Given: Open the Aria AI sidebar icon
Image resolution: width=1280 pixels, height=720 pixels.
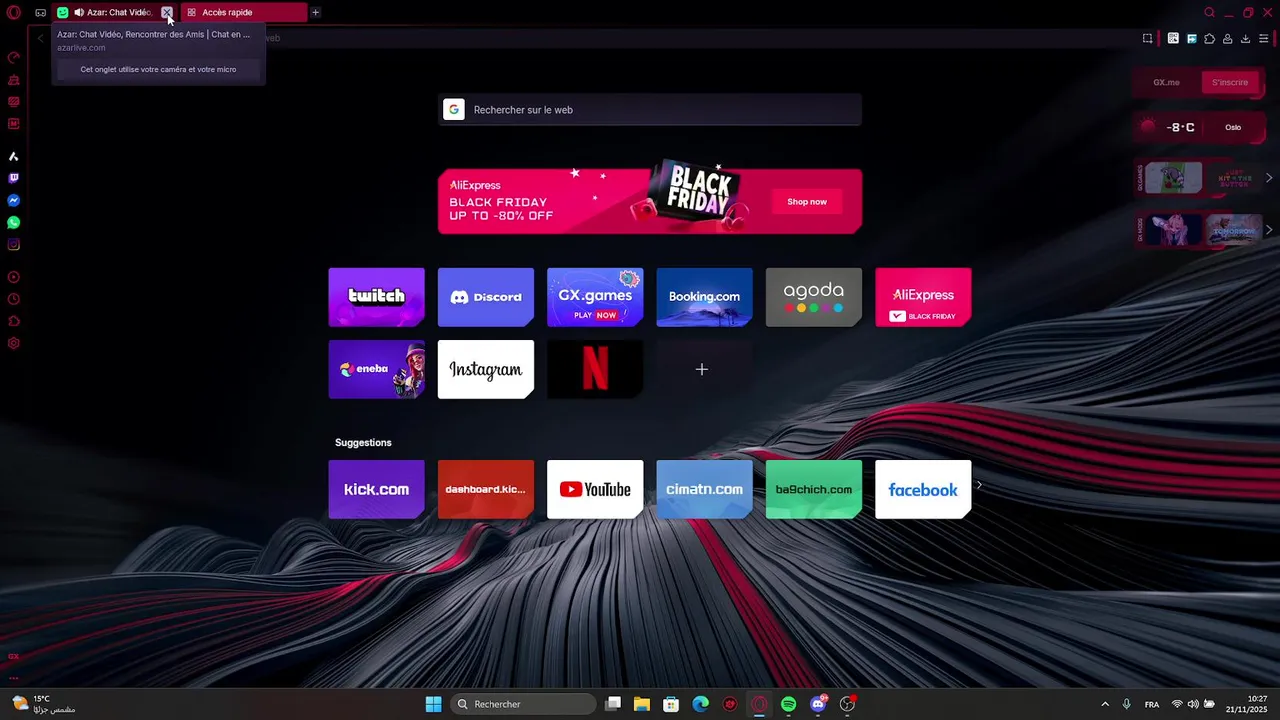Looking at the screenshot, I should pos(14,157).
